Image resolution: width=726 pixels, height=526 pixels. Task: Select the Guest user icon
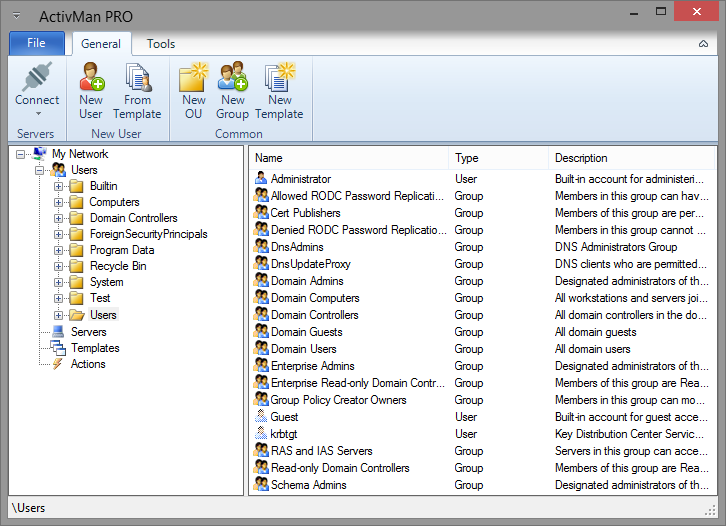(261, 416)
